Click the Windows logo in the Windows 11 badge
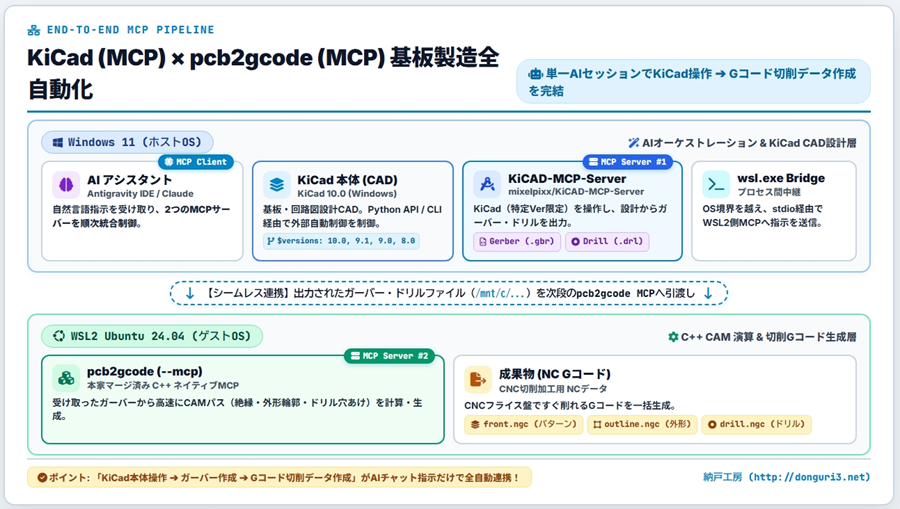Viewport: 900px width, 509px height. [x=58, y=142]
